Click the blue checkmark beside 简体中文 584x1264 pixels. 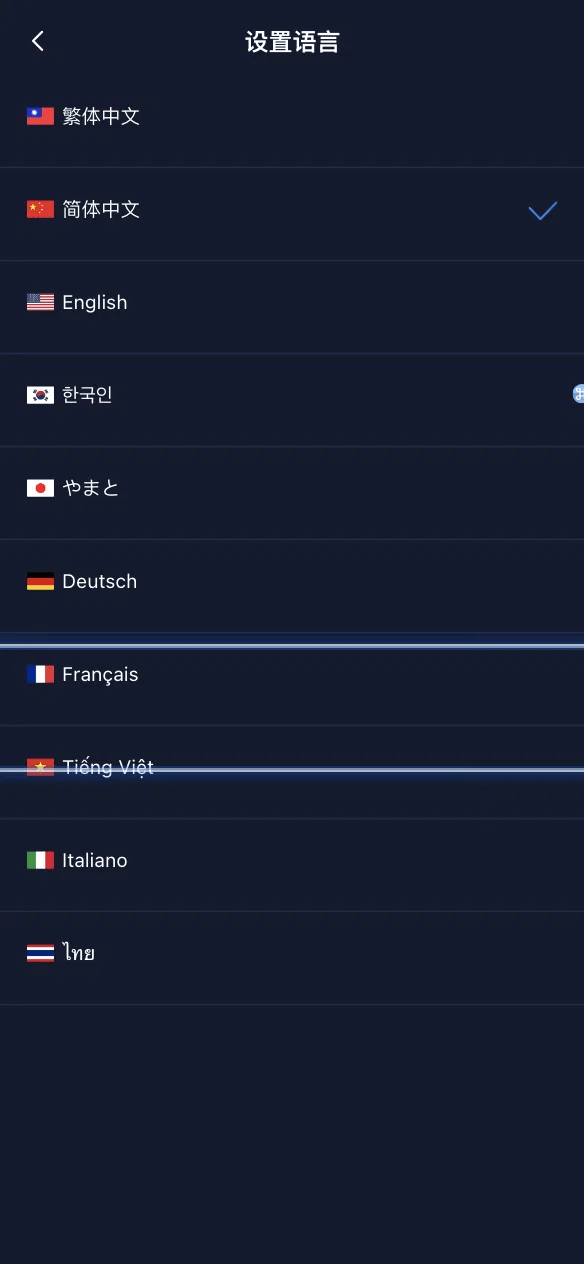[x=542, y=210]
